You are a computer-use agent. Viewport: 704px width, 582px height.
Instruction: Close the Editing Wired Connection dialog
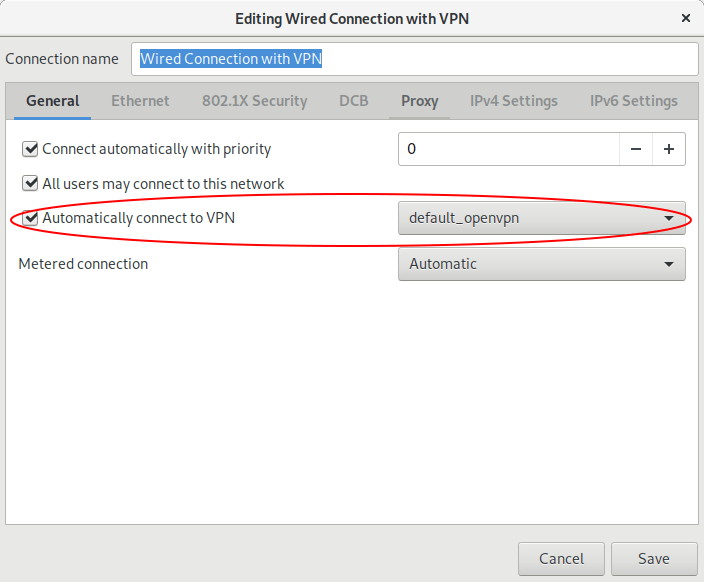(x=686, y=18)
